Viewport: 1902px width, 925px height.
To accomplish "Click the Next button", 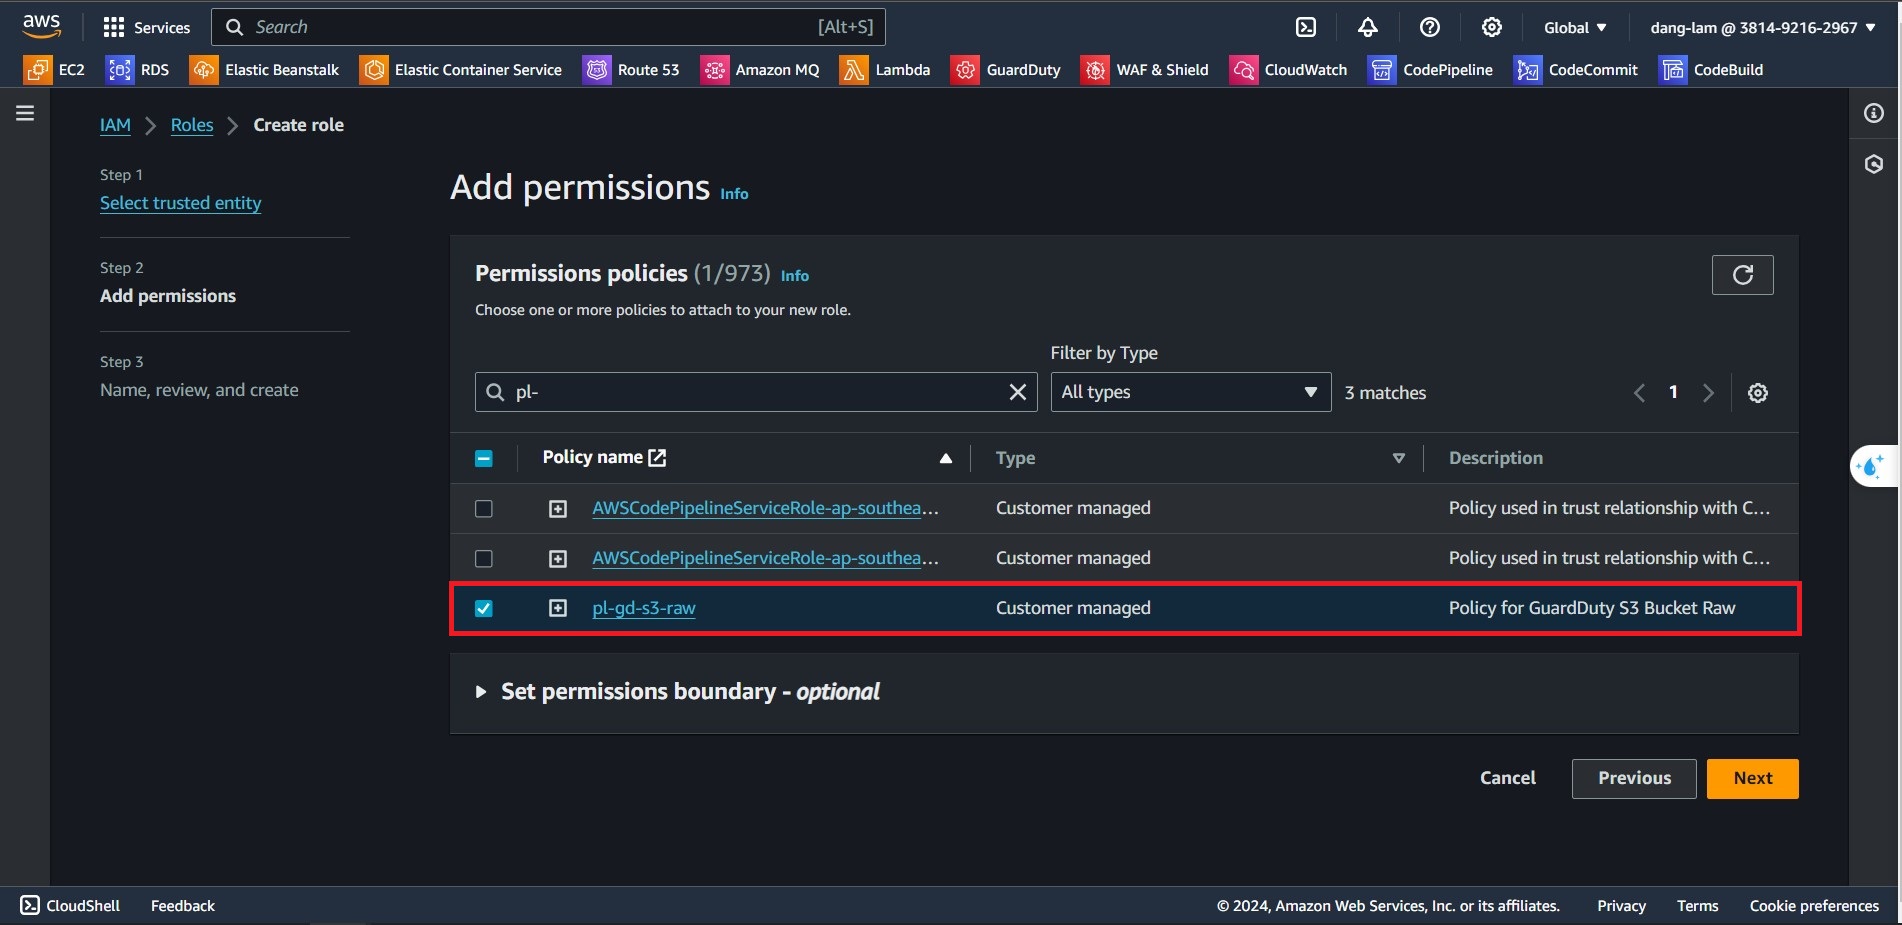I will pos(1752,778).
